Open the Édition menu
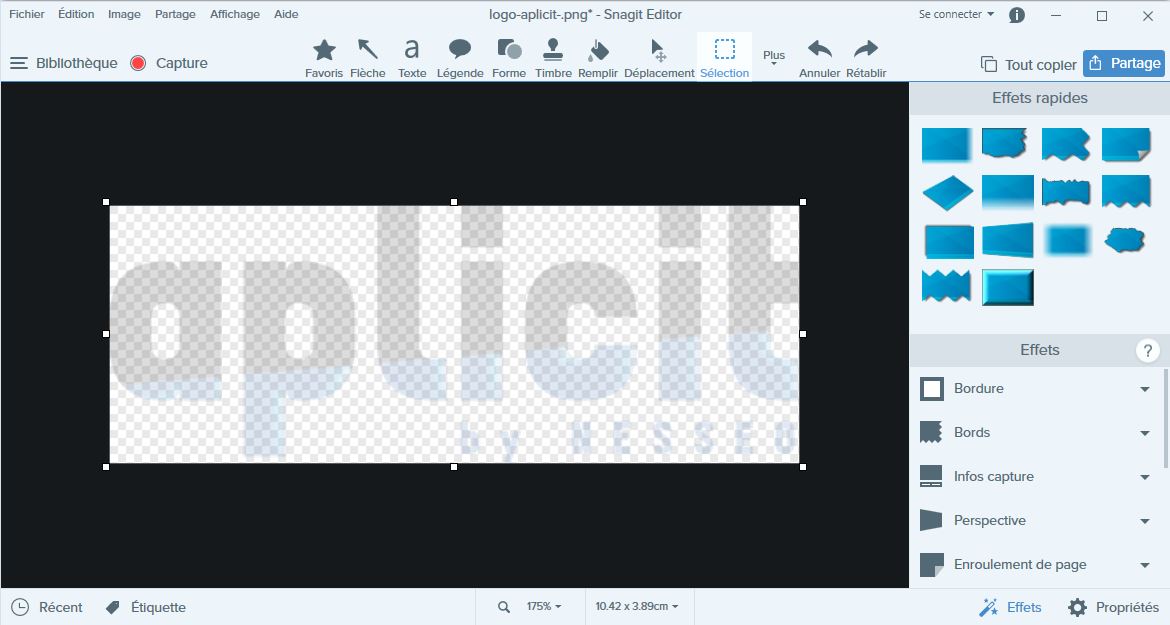Viewport: 1170px width, 625px height. [x=76, y=14]
